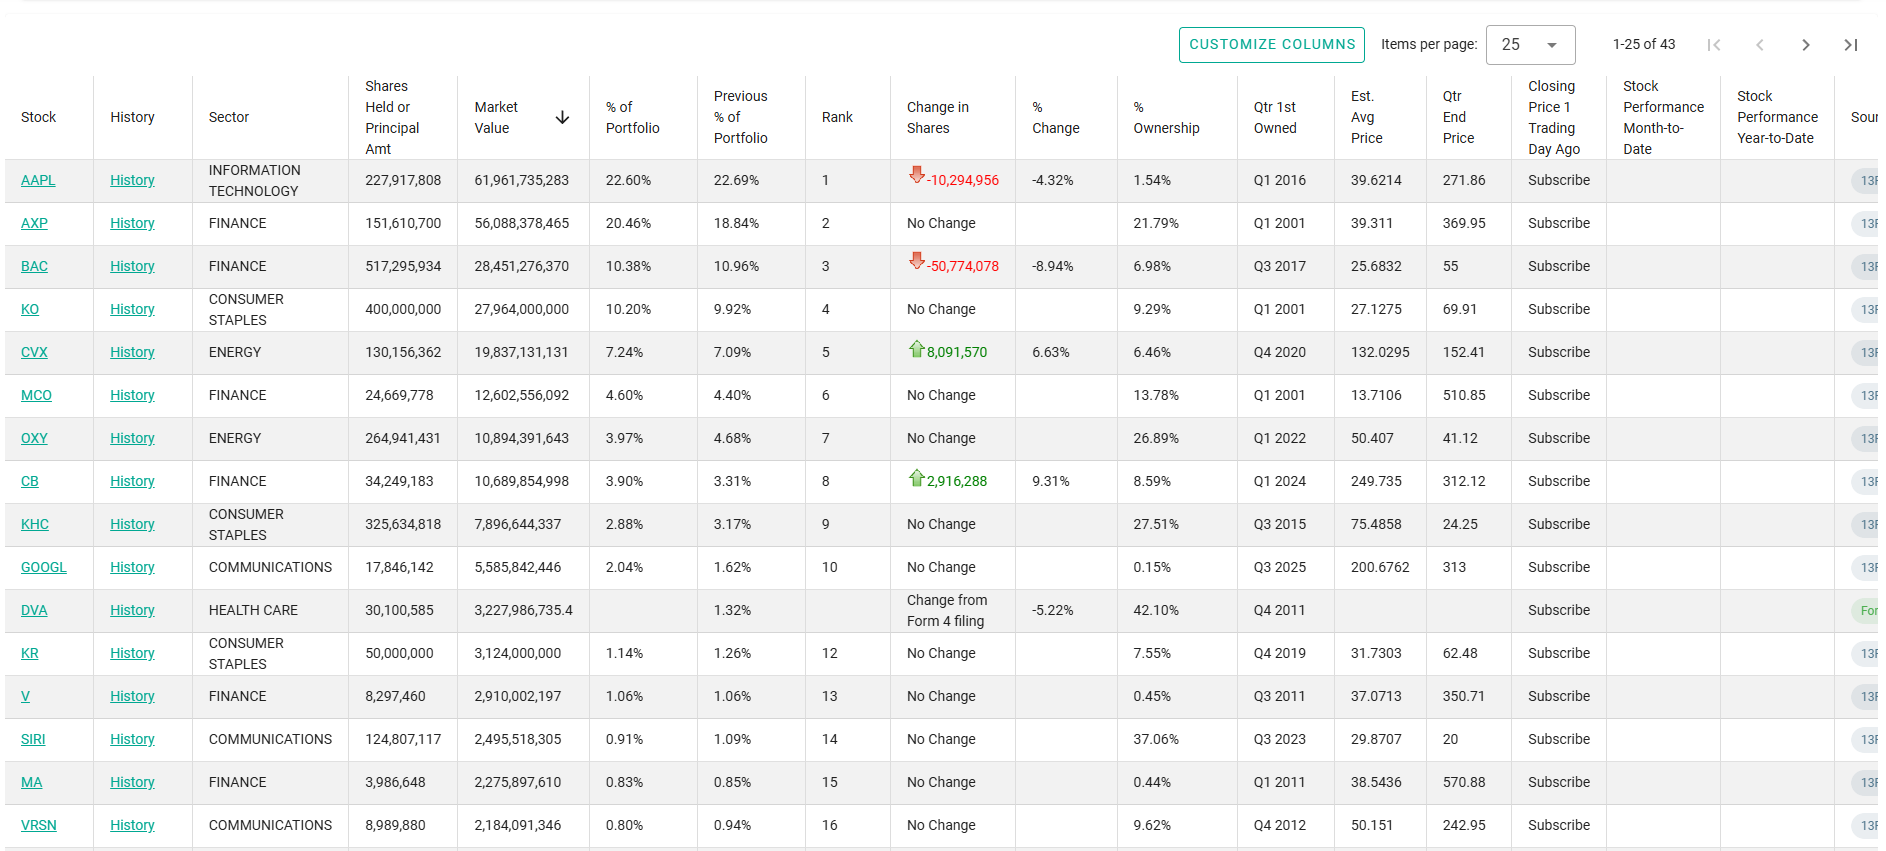Click the source badge in the DVA row

[1868, 610]
